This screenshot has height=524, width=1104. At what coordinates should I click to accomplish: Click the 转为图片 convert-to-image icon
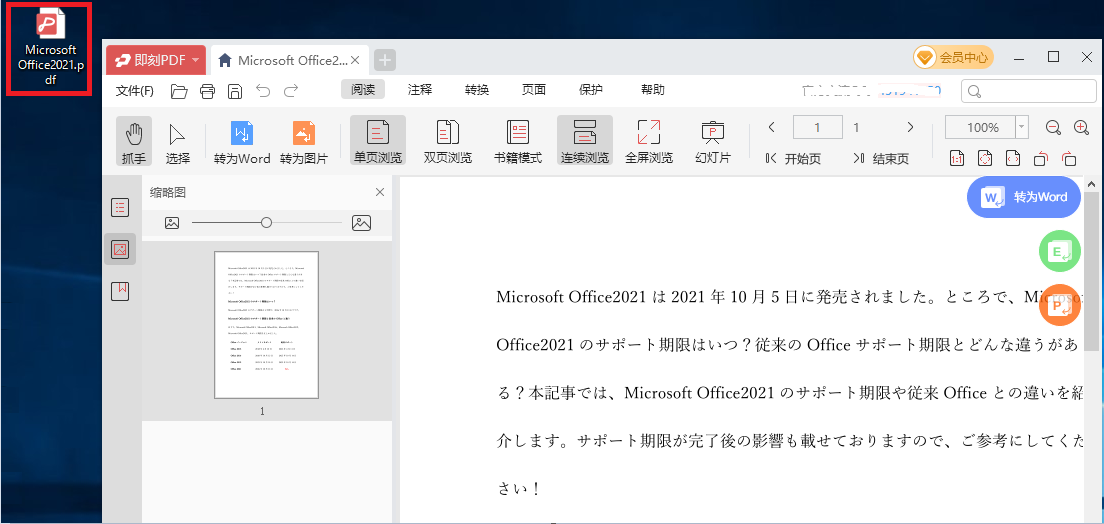click(303, 141)
